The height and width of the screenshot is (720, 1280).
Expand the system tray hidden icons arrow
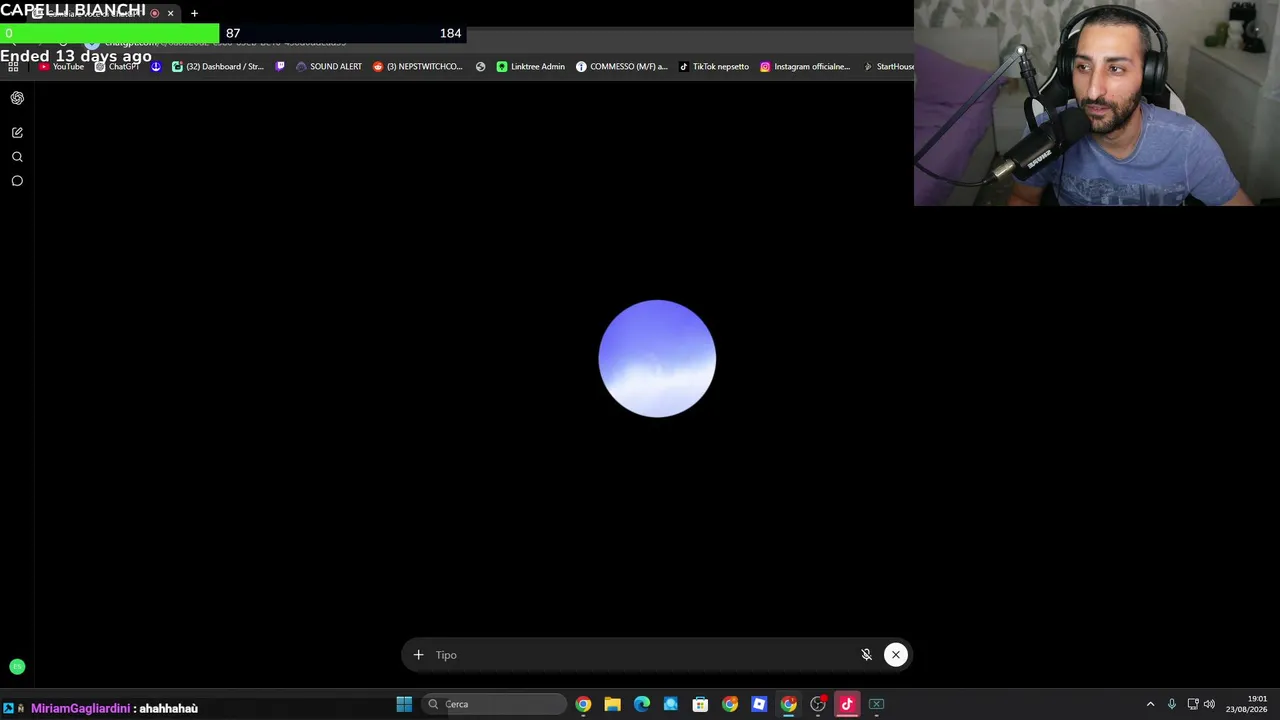pyautogui.click(x=1150, y=704)
